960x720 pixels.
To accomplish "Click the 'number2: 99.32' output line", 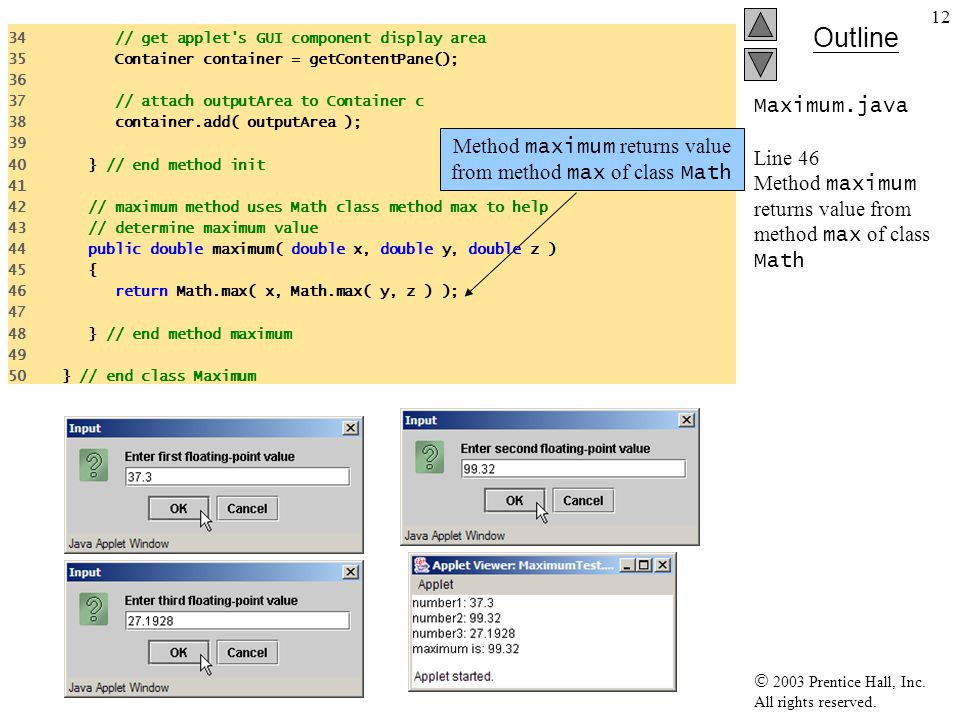I will (456, 618).
